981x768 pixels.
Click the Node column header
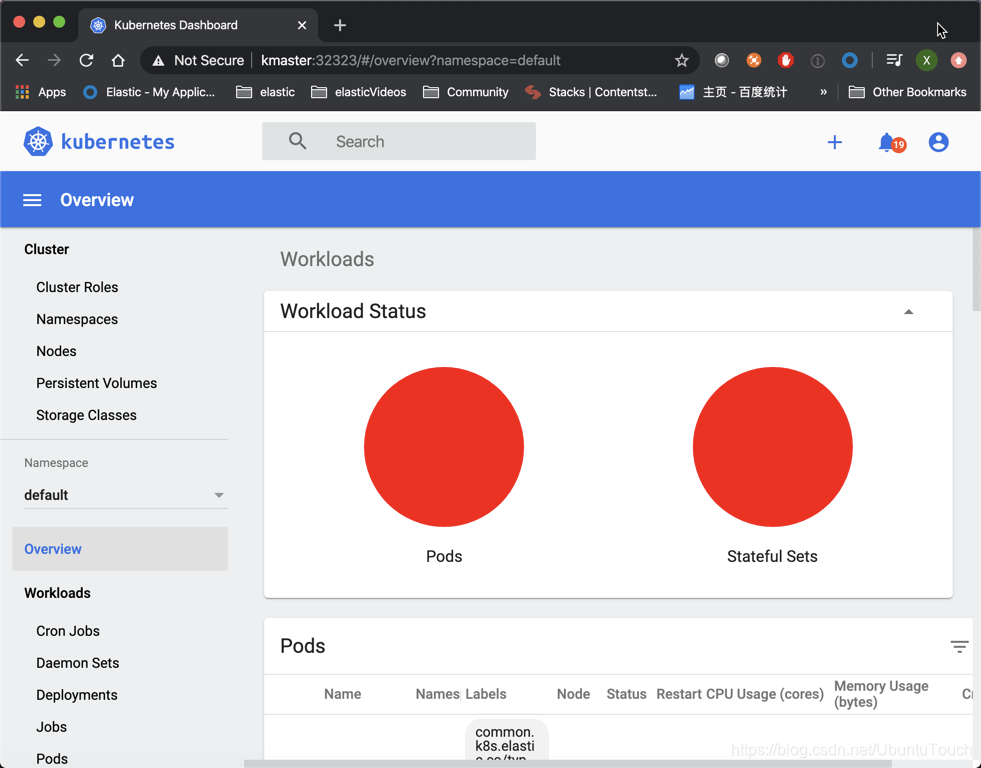[x=573, y=694]
